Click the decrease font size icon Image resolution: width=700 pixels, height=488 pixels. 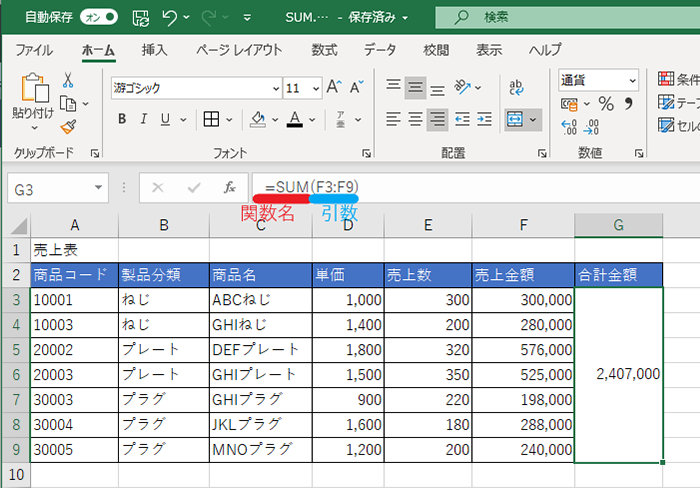[356, 87]
